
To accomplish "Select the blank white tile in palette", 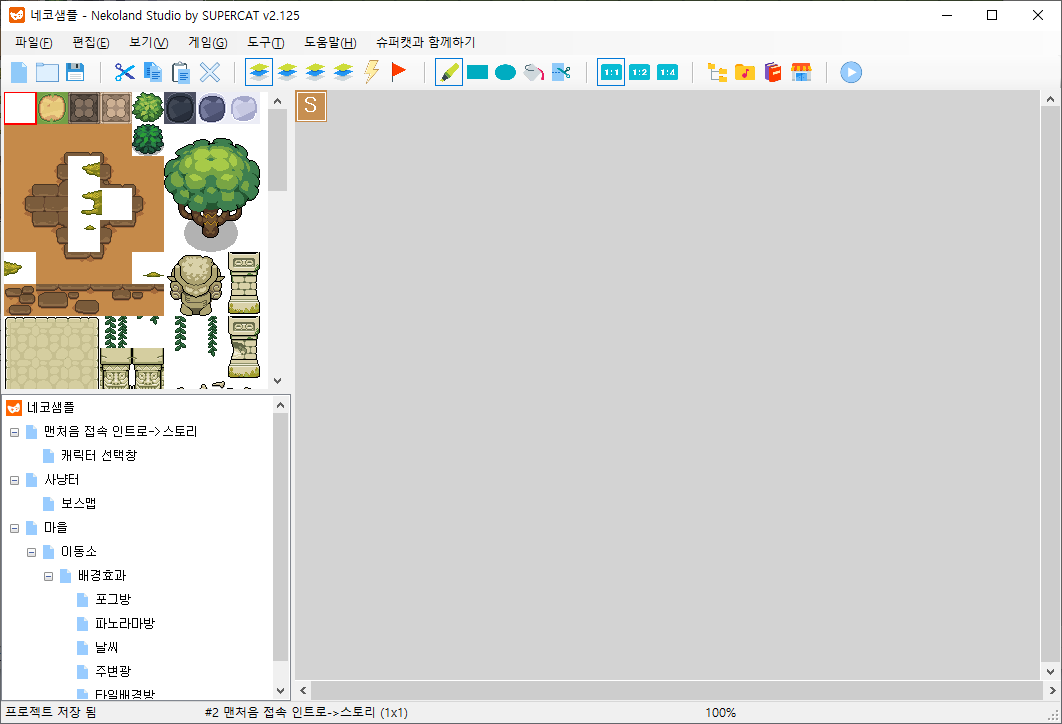I will pyautogui.click(x=20, y=108).
